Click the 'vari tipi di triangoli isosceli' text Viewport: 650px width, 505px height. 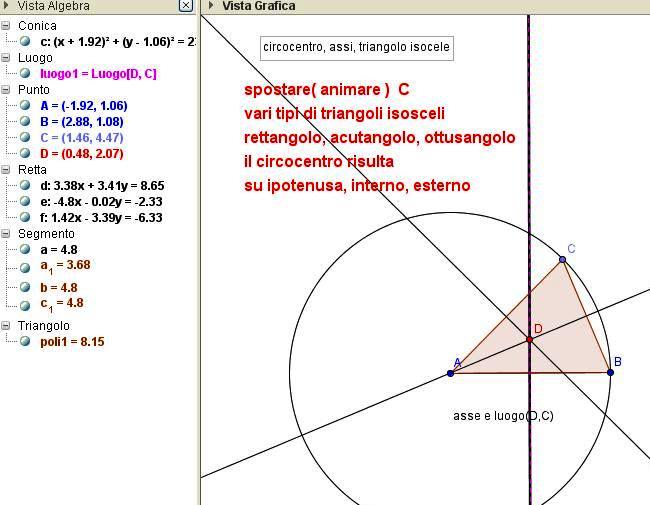pyautogui.click(x=344, y=114)
